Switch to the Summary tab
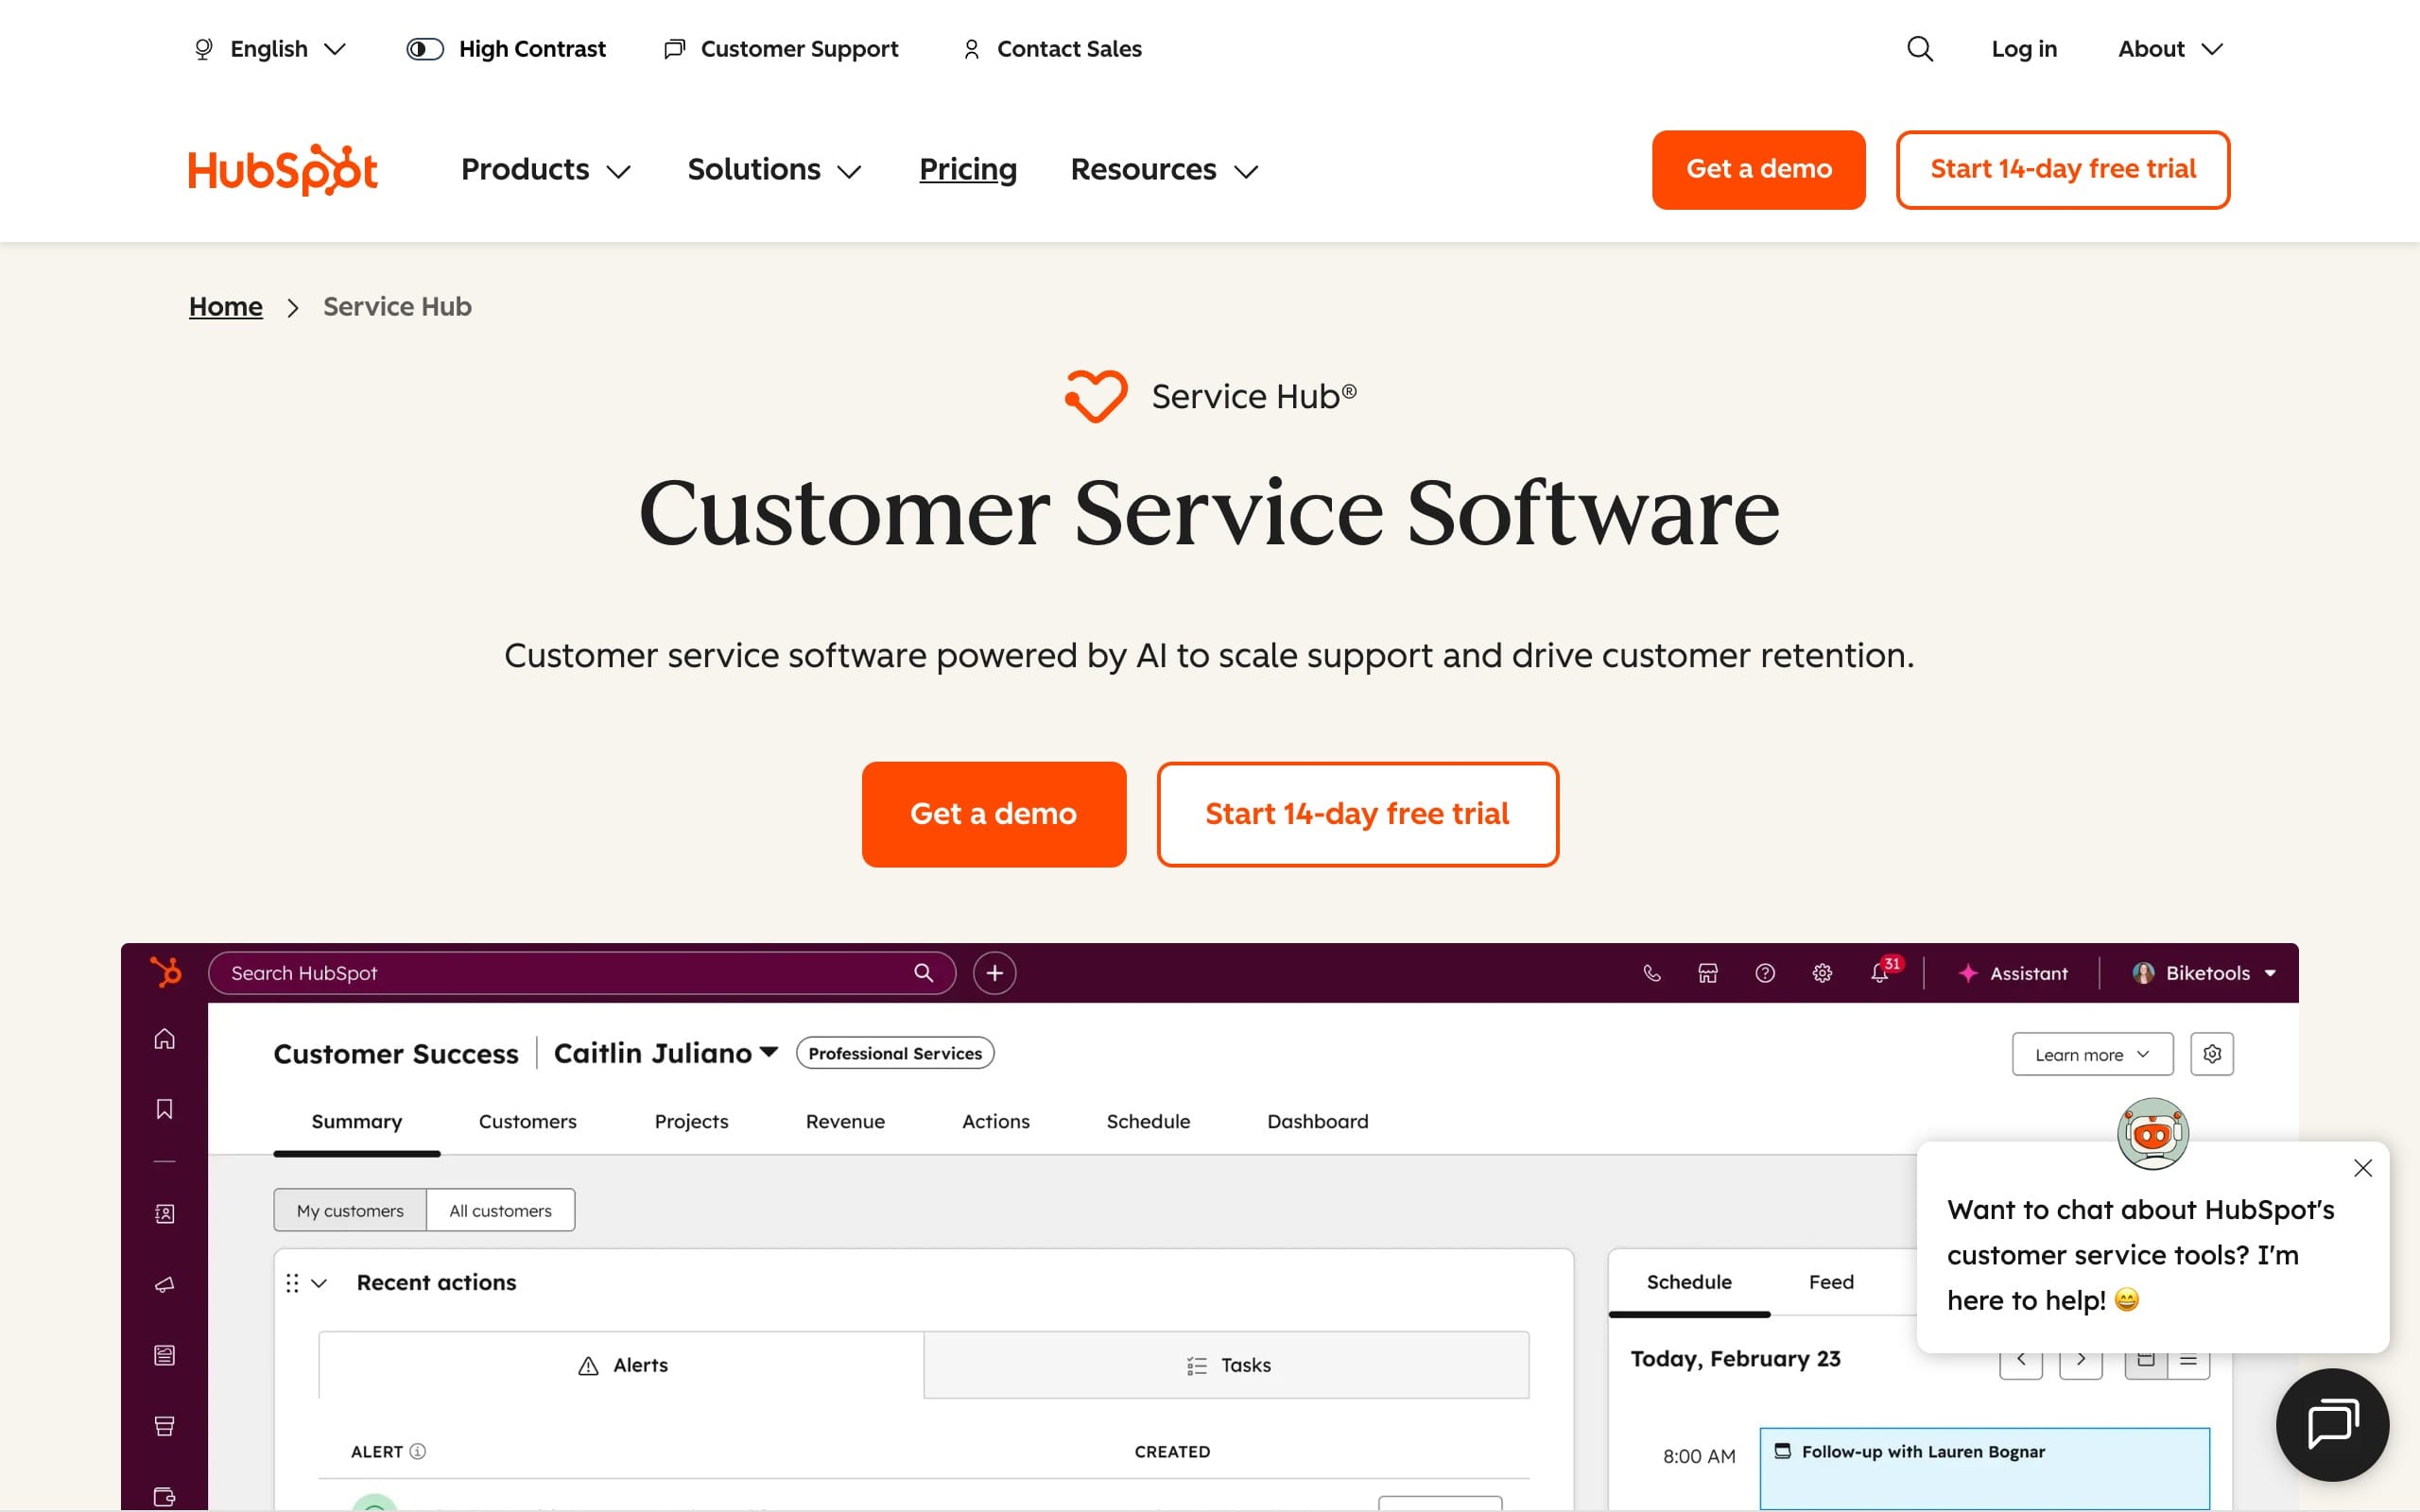The image size is (2420, 1512). [357, 1122]
